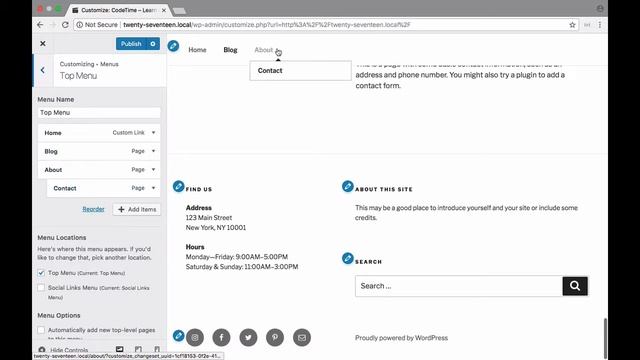The width and height of the screenshot is (640, 360).
Task: Expand the Home menu item settings
Action: click(x=153, y=133)
